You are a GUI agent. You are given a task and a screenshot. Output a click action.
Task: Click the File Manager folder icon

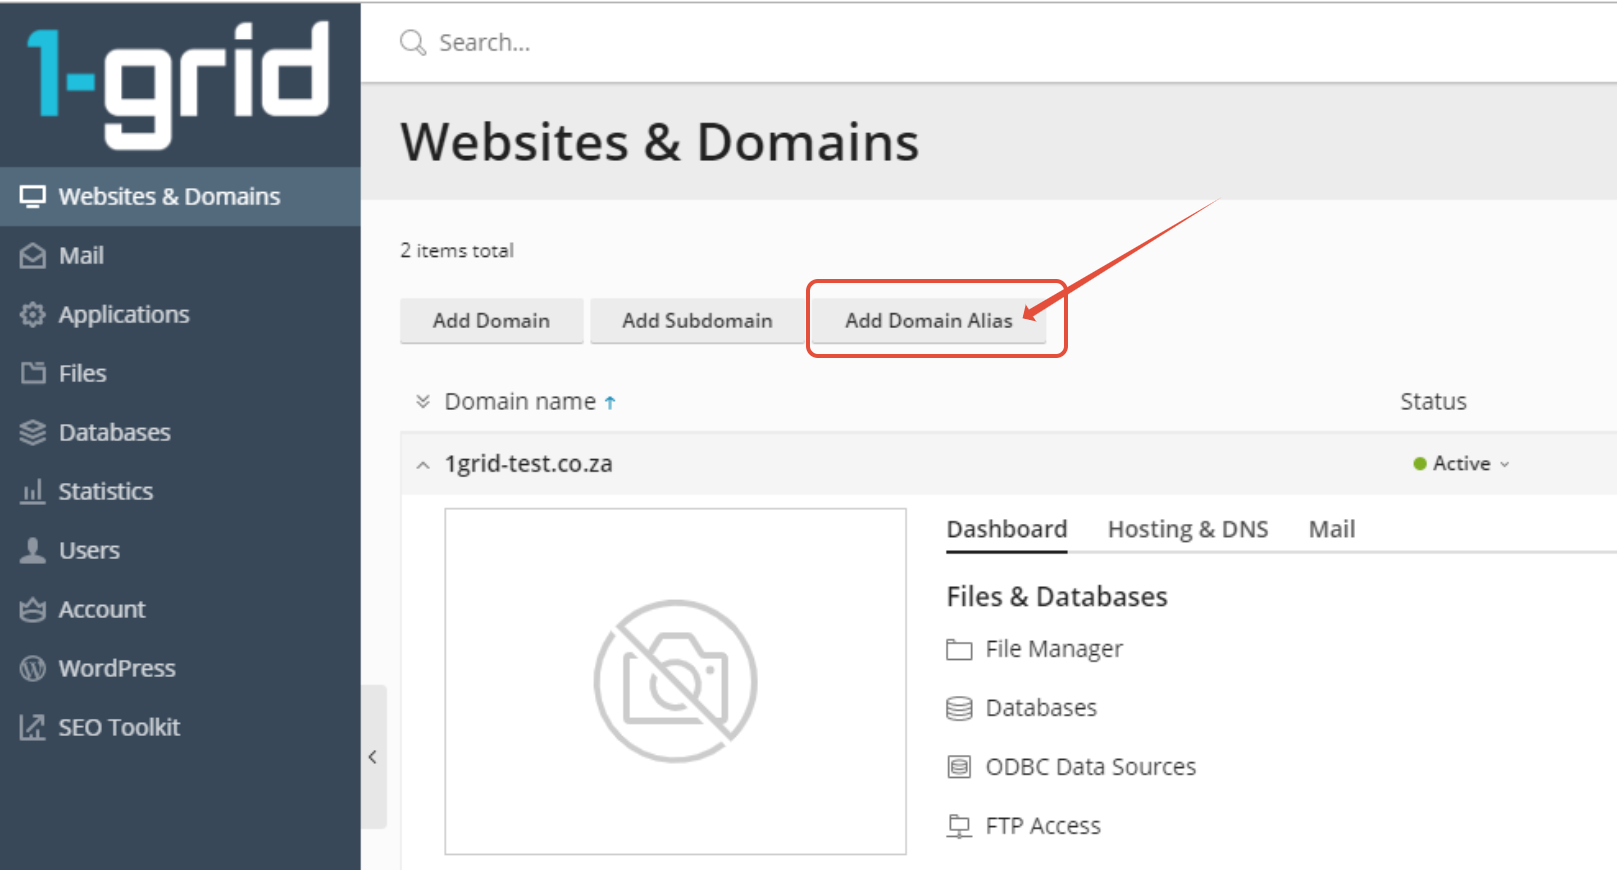(x=959, y=650)
